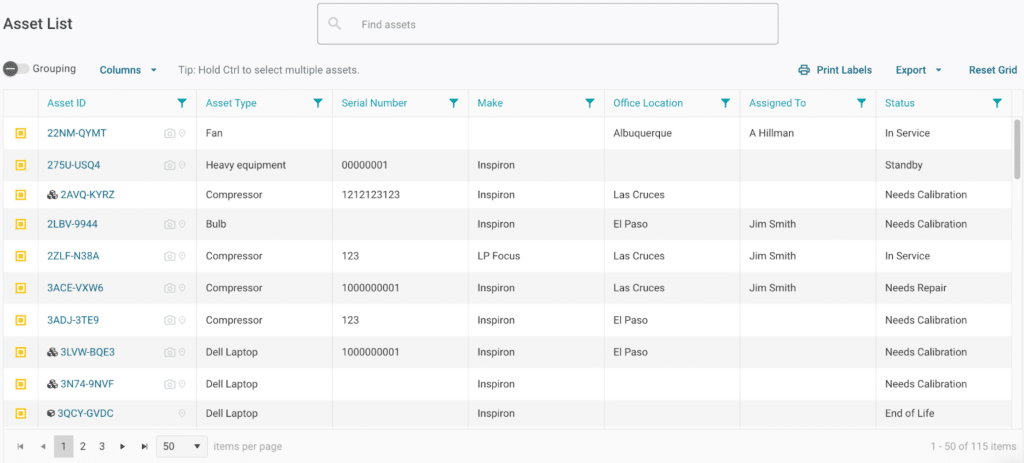Image resolution: width=1024 pixels, height=463 pixels.
Task: Go to the last page of results
Action: (145, 447)
